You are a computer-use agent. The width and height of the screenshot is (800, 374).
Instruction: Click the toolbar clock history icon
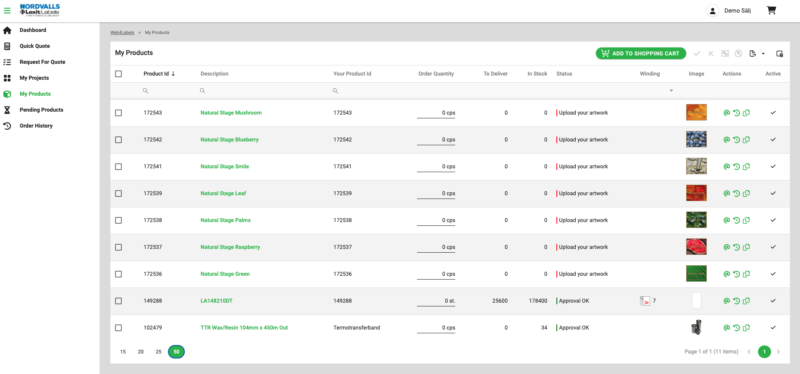[x=738, y=54]
